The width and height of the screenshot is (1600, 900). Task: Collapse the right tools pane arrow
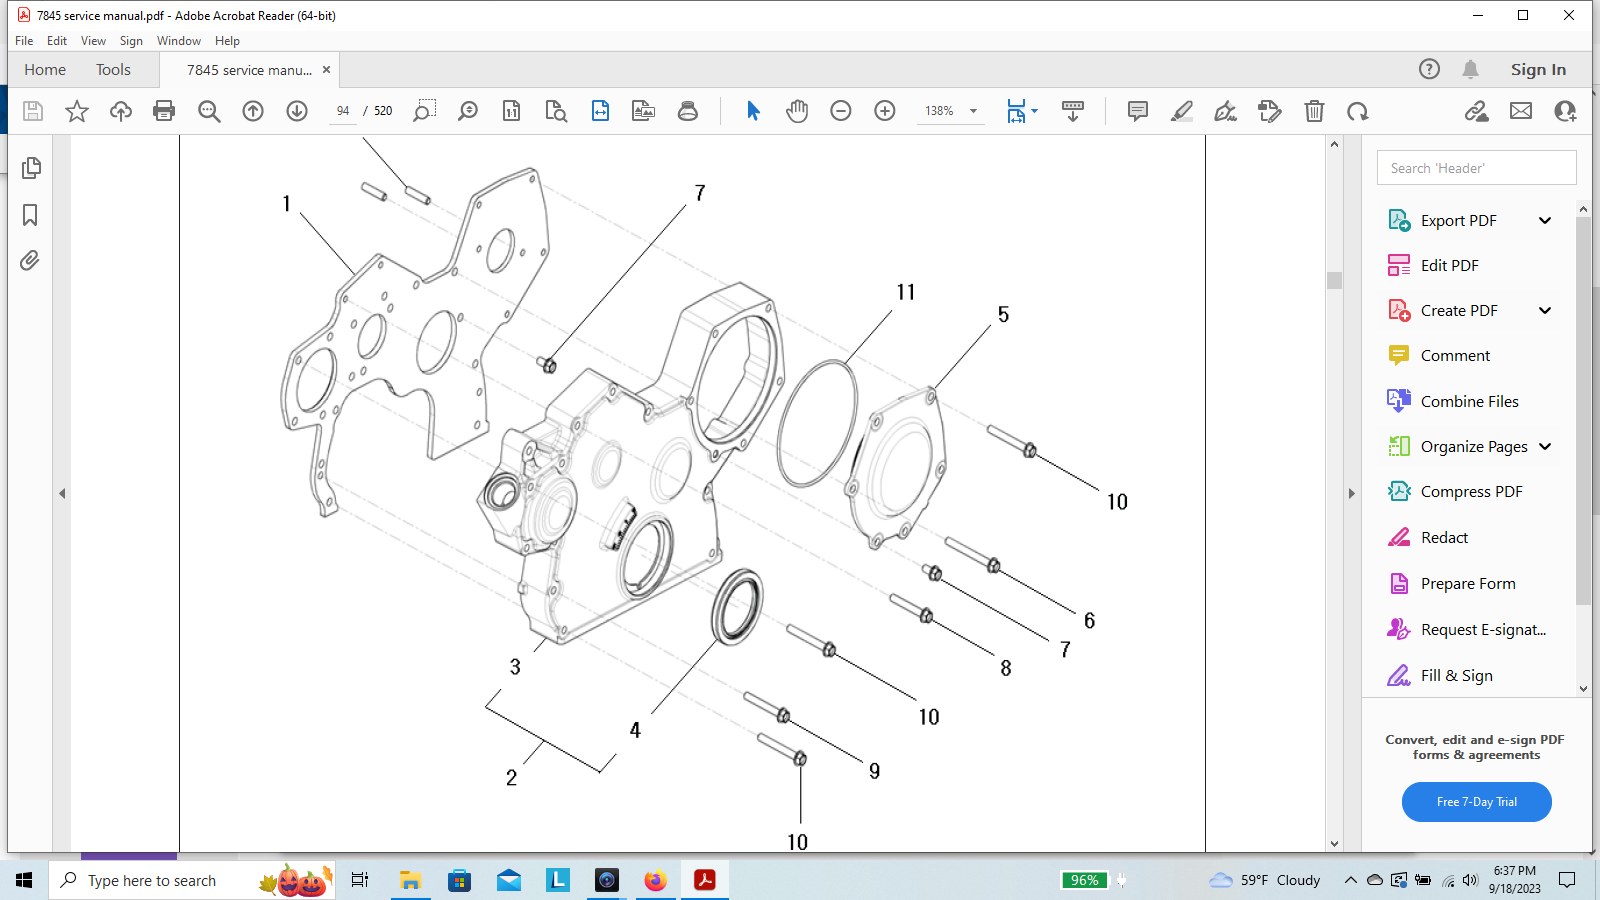click(x=1351, y=493)
